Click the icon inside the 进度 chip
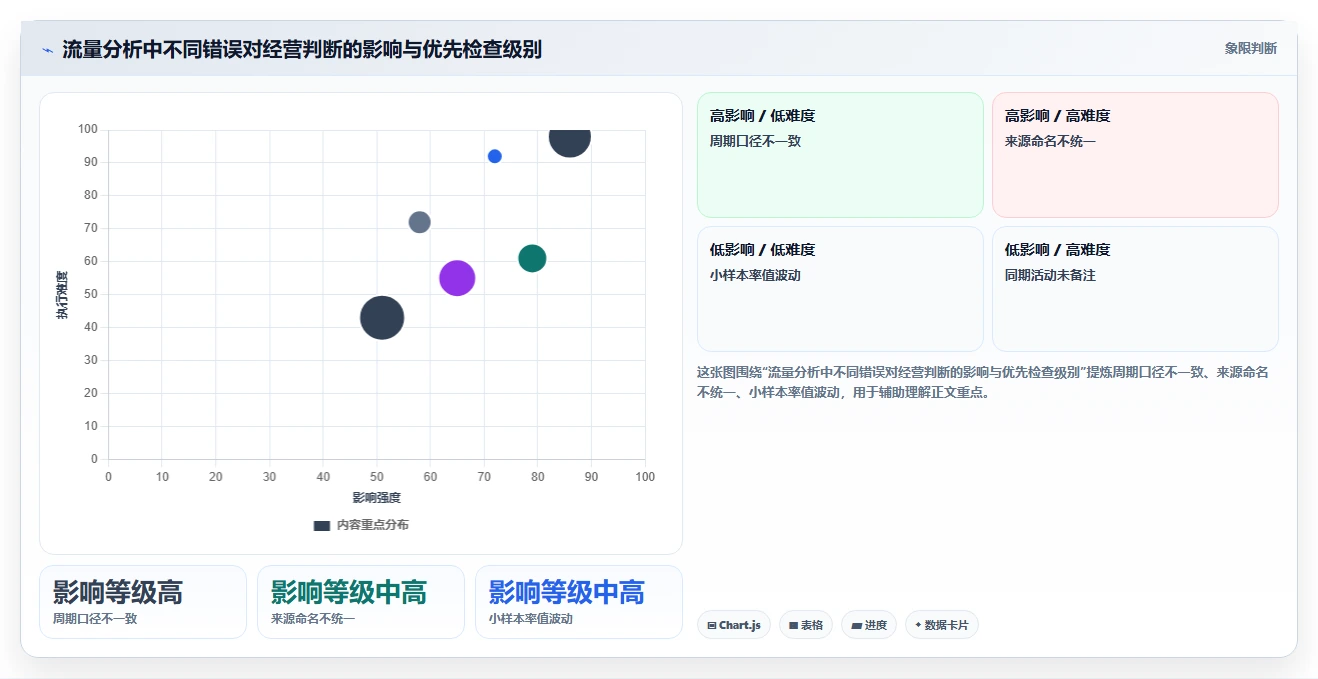1318x679 pixels. [856, 626]
